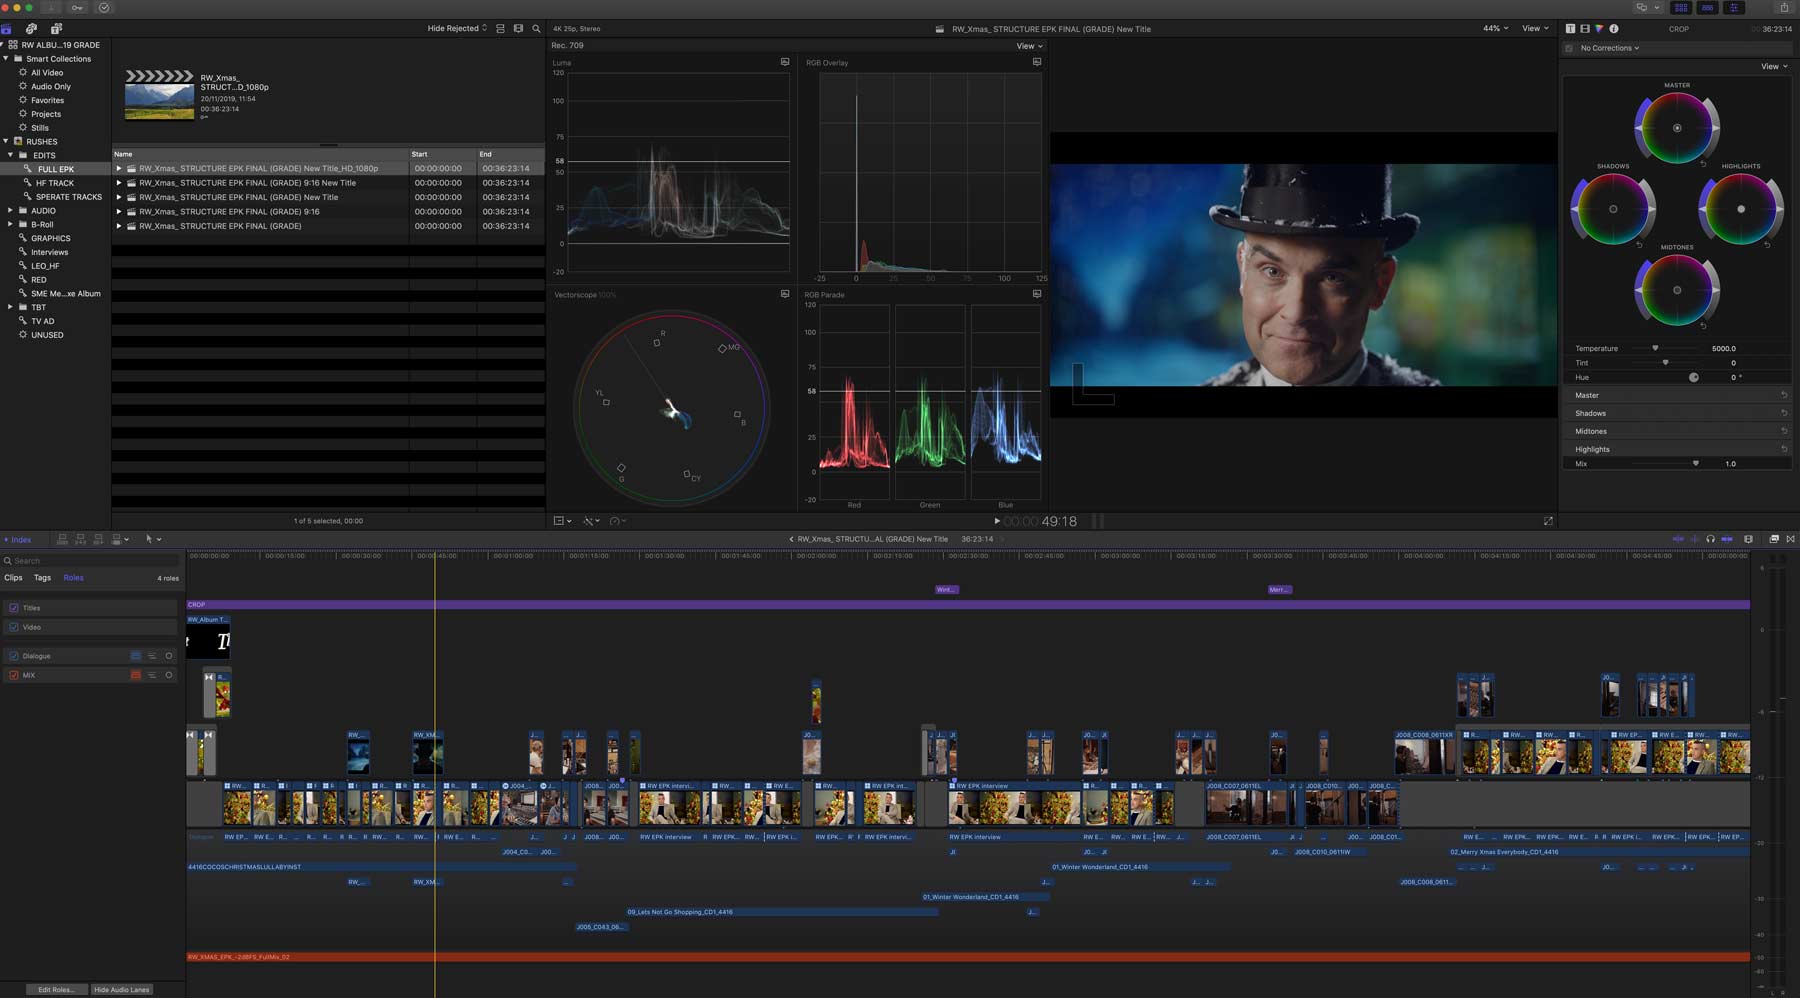Toggle clip grouping list view icon
This screenshot has height=998, width=1800.
click(501, 28)
